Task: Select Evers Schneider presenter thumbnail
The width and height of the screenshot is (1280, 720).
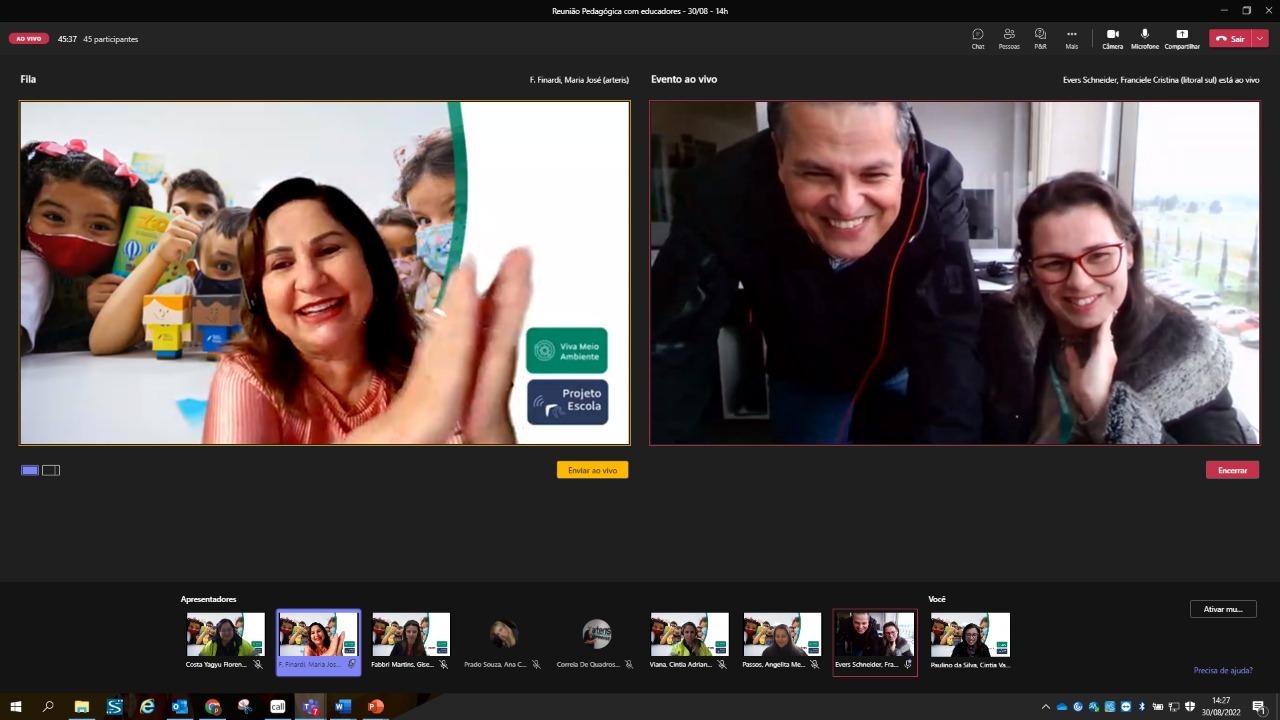Action: [x=874, y=636]
